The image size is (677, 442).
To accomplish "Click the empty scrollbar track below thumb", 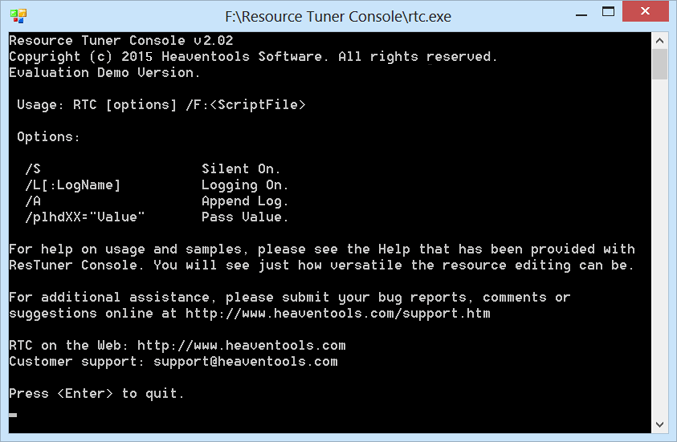I will pyautogui.click(x=660, y=250).
